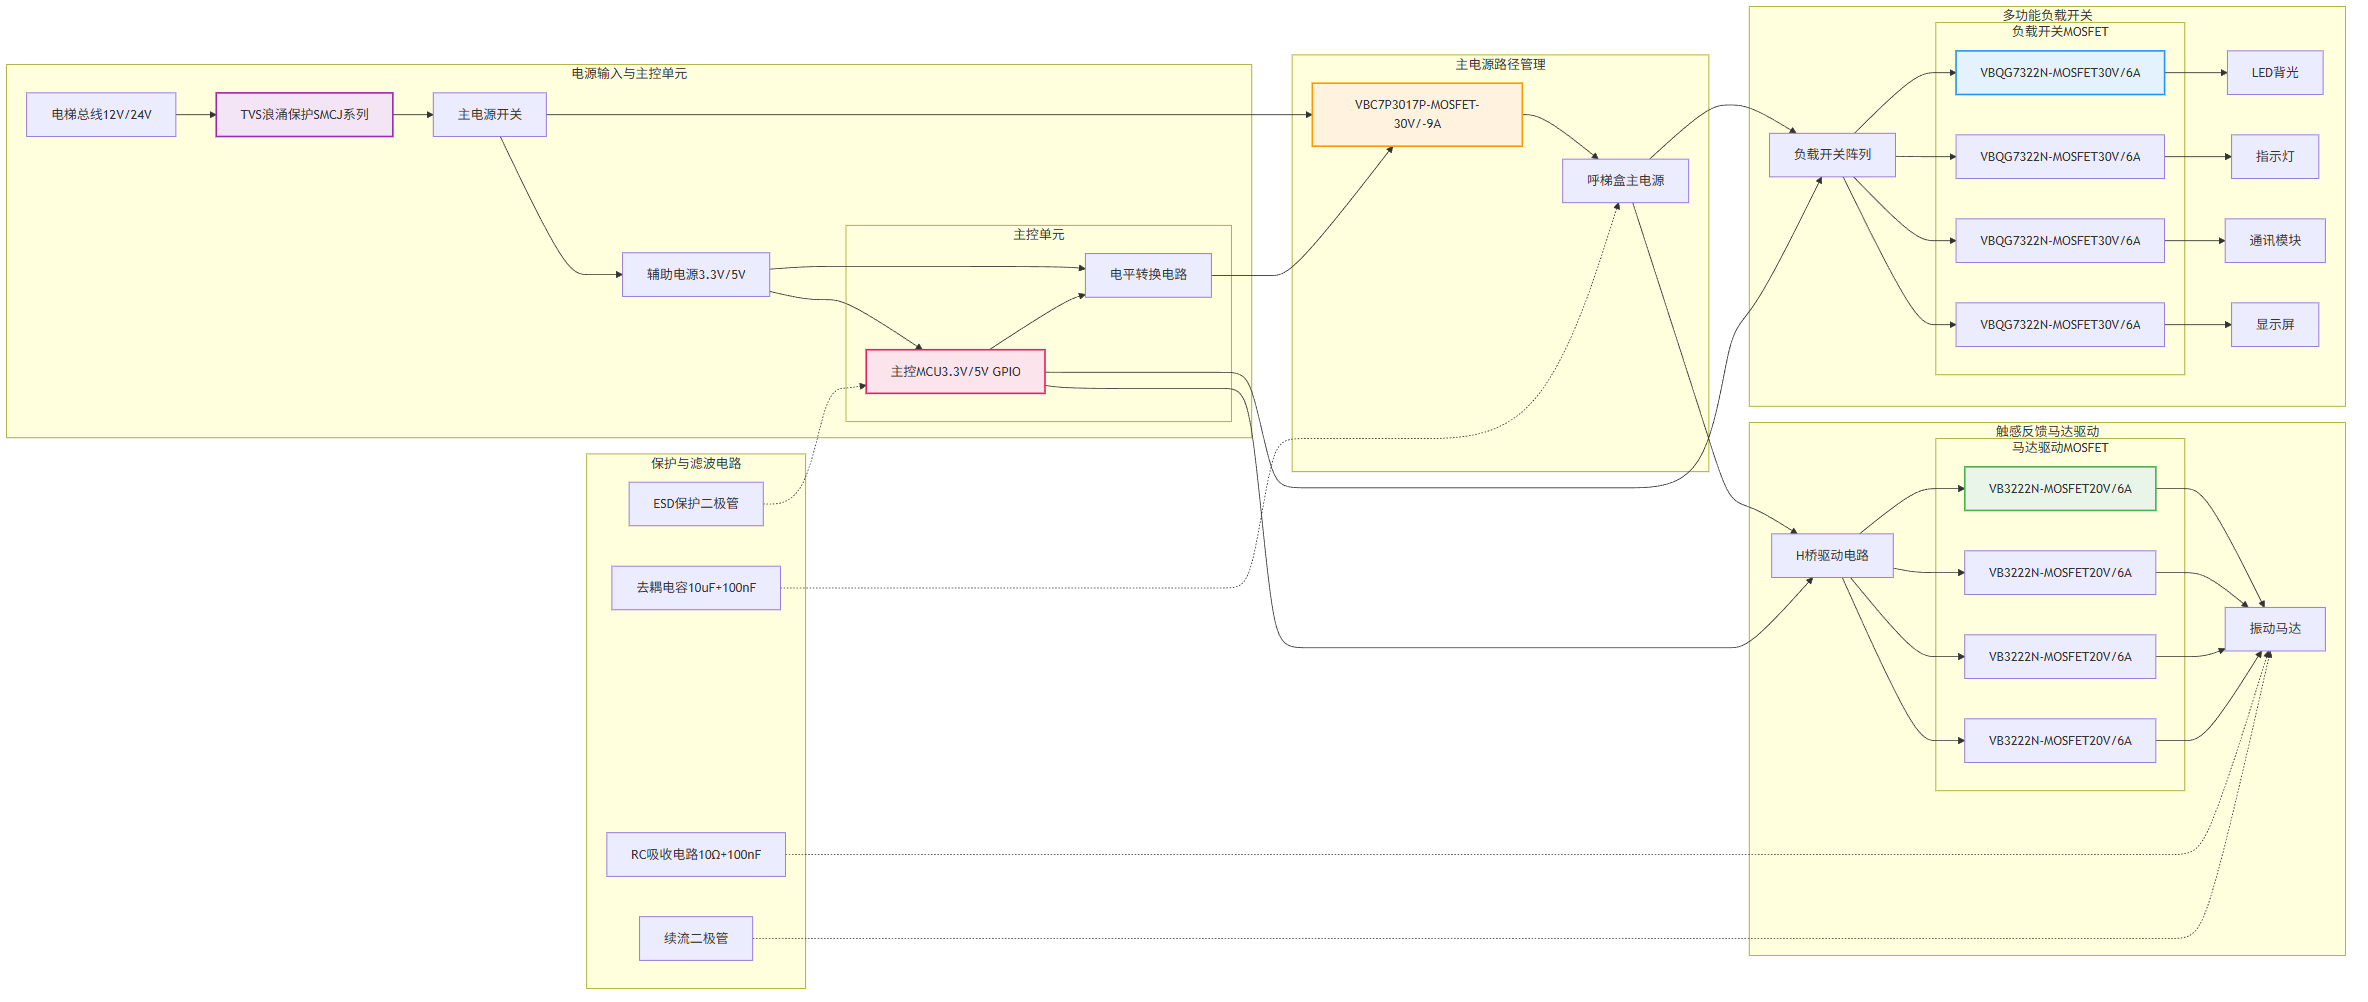The height and width of the screenshot is (1002, 2368).
Task: Select the 通讯模块 node
Action: [x=2275, y=241]
